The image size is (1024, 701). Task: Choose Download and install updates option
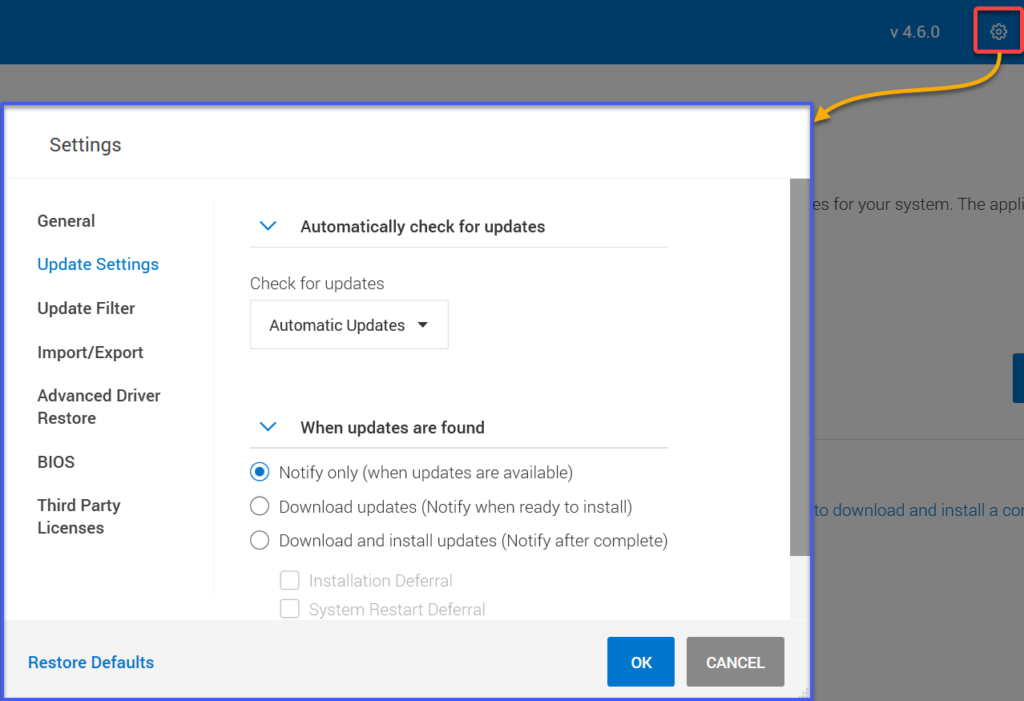[x=259, y=540]
